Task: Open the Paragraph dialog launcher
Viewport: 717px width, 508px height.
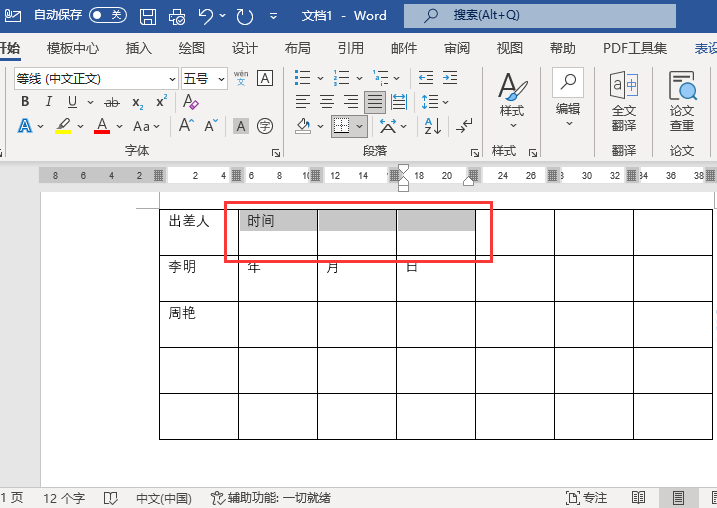Action: [x=475, y=153]
